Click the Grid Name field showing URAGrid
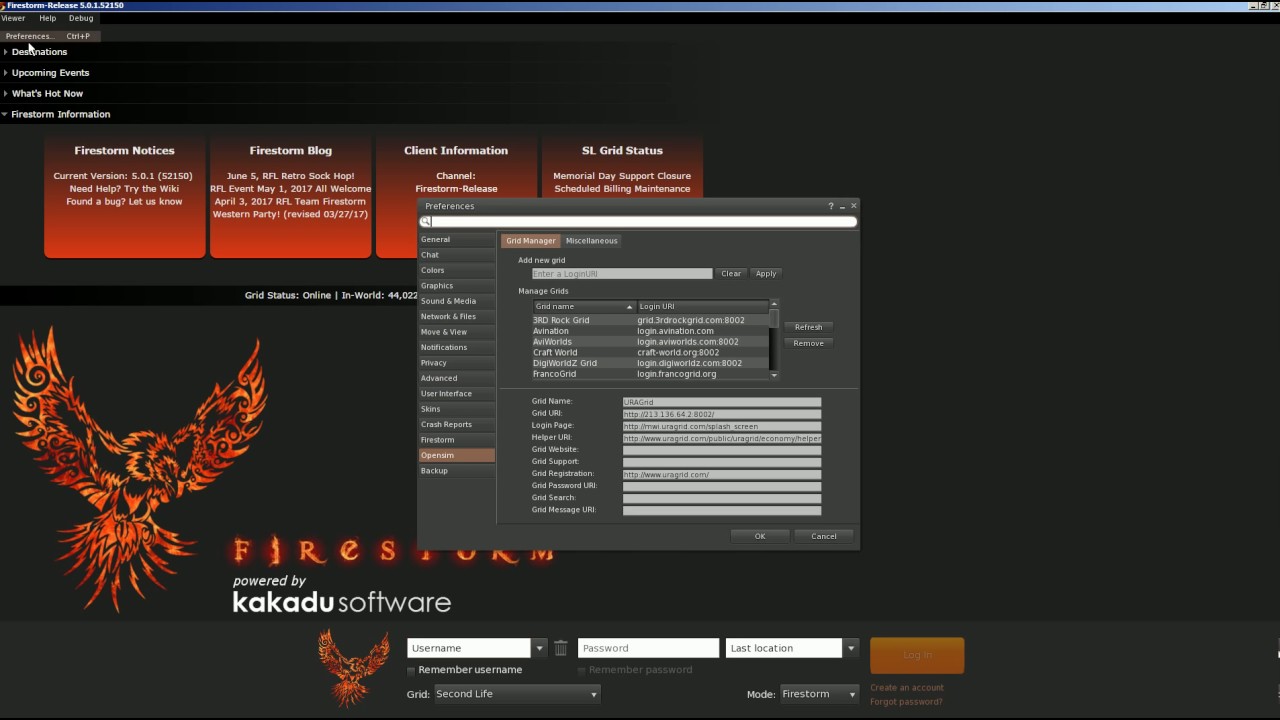The height and width of the screenshot is (720, 1280). tap(722, 402)
